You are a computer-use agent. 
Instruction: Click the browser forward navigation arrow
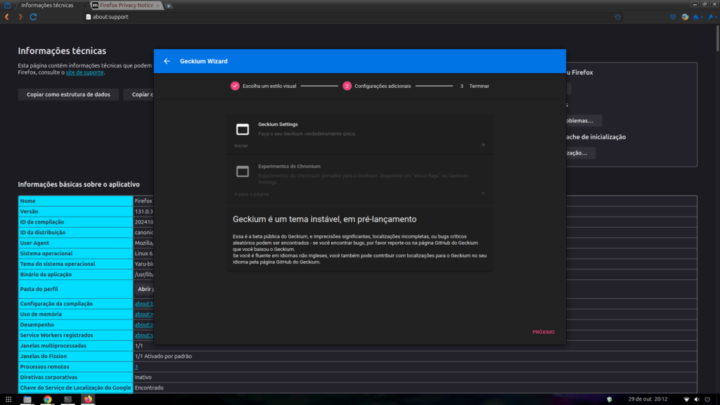tap(20, 17)
